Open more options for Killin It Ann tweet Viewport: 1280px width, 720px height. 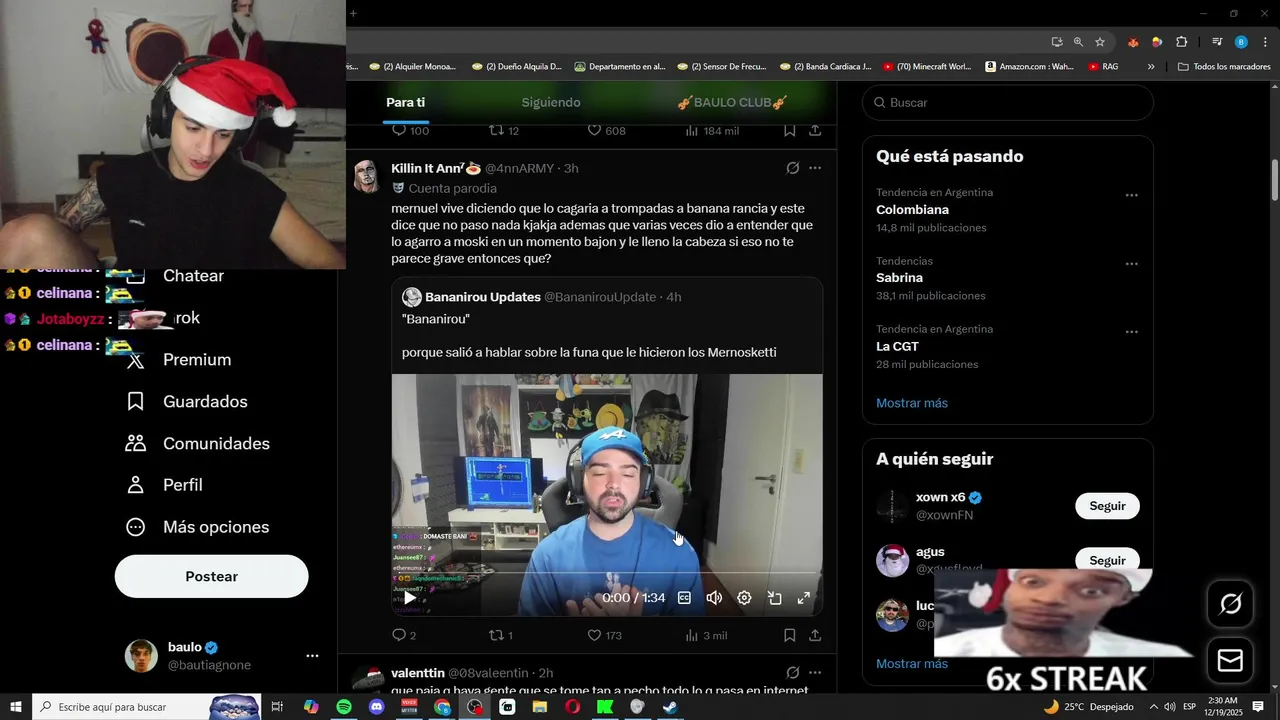(x=815, y=168)
